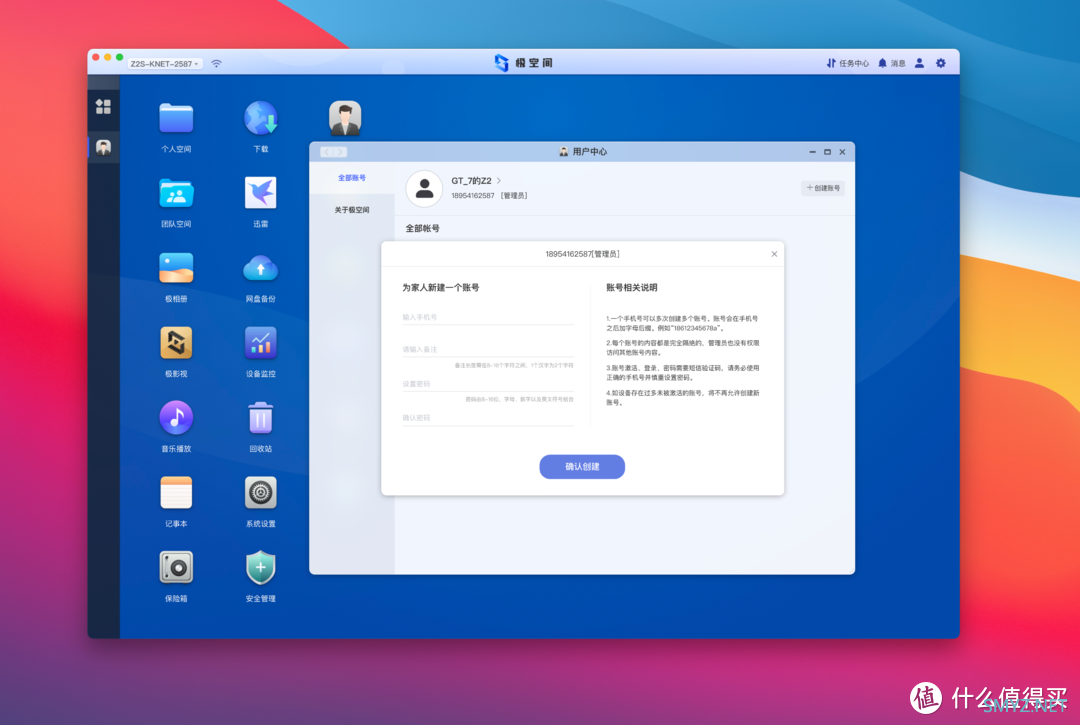Screen dimensions: 1080x725
Task: Close the 用户中心 window
Action: [842, 152]
